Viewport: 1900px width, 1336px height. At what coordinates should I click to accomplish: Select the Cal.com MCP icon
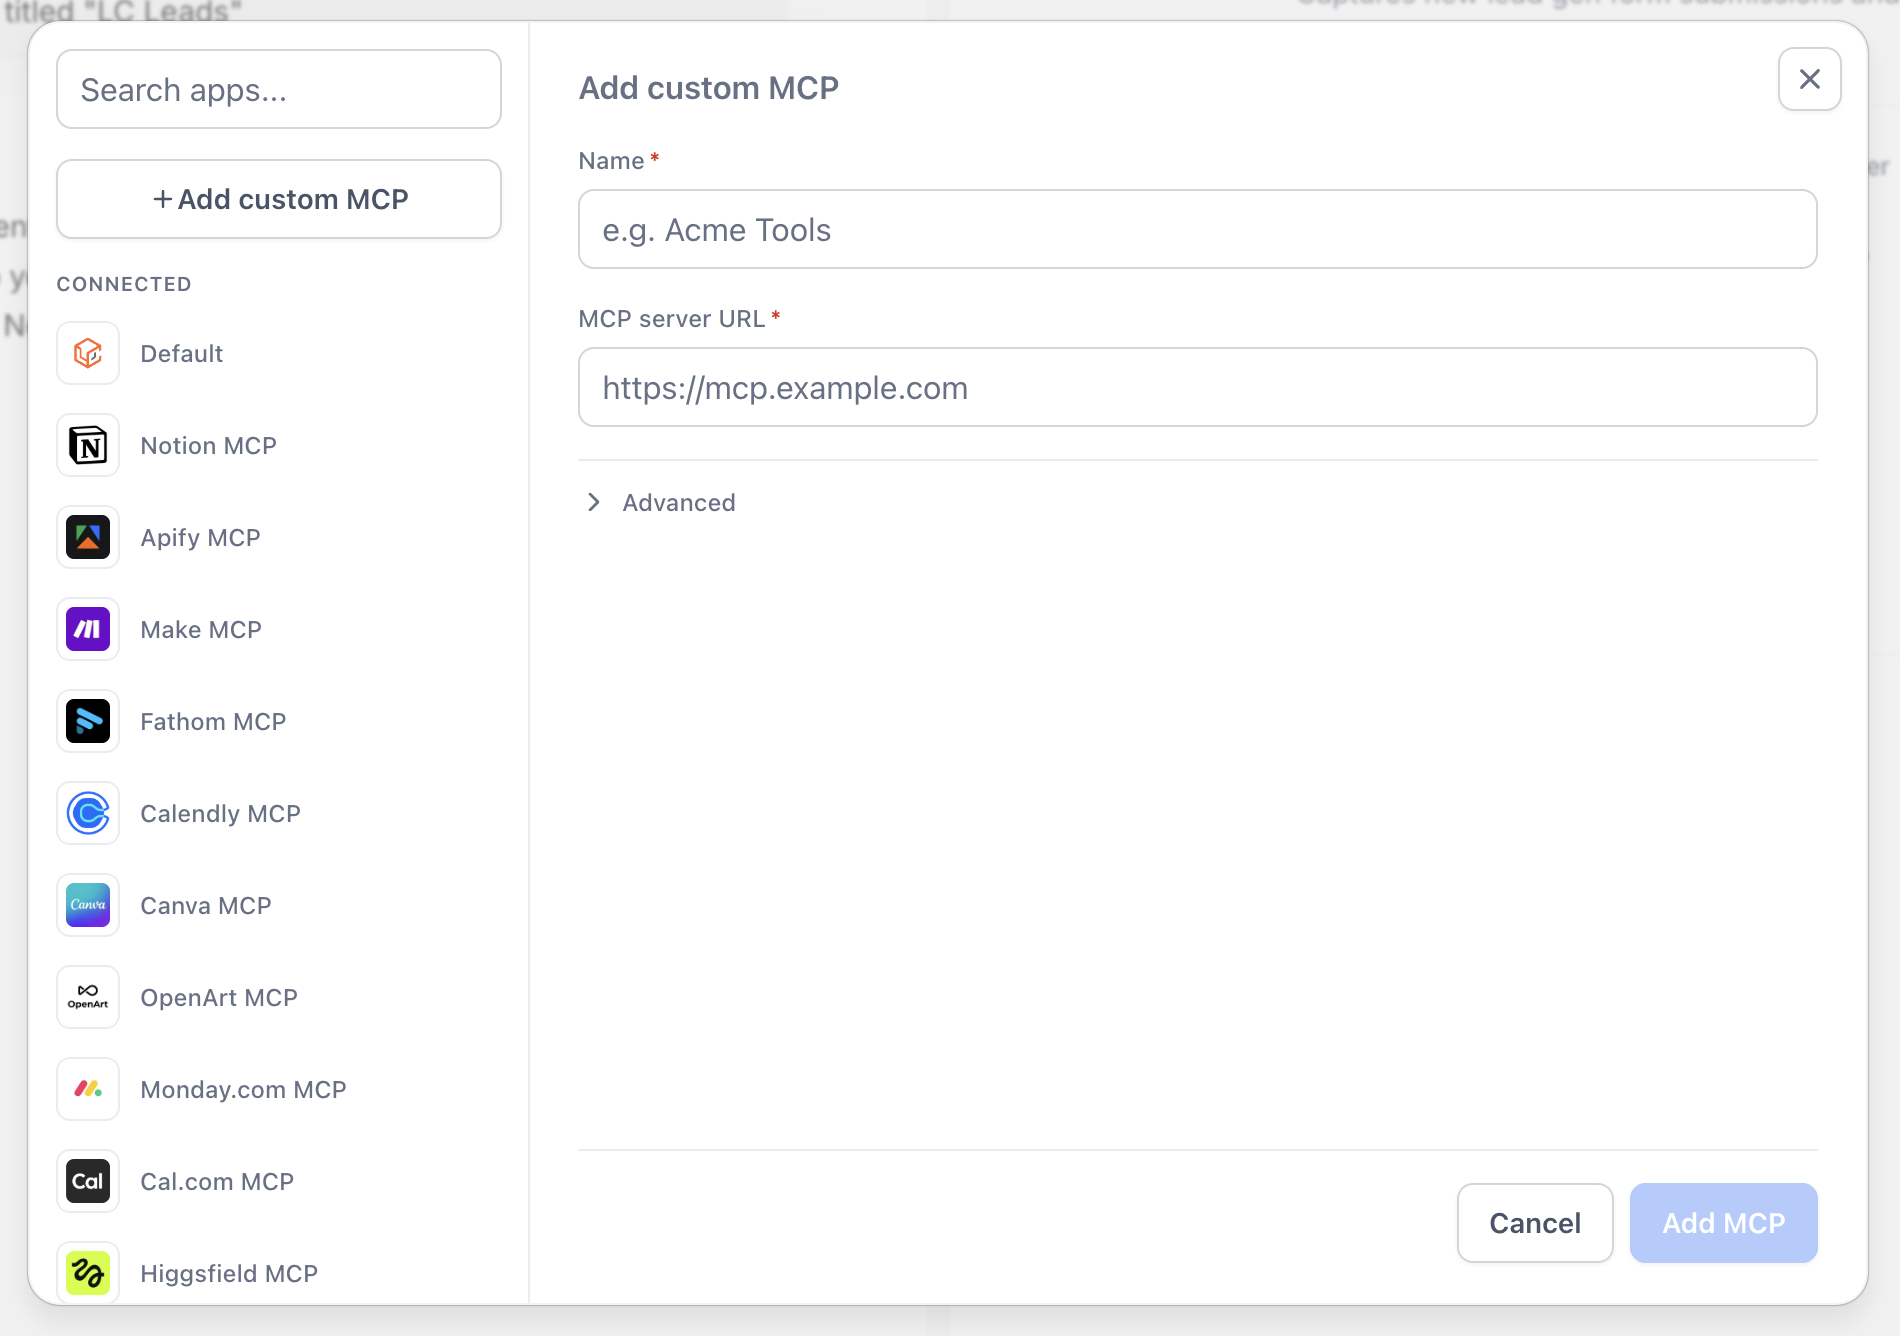[88, 1181]
